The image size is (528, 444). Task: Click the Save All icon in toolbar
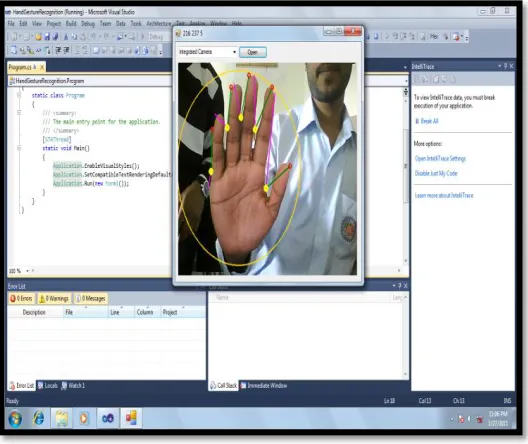[55, 37]
